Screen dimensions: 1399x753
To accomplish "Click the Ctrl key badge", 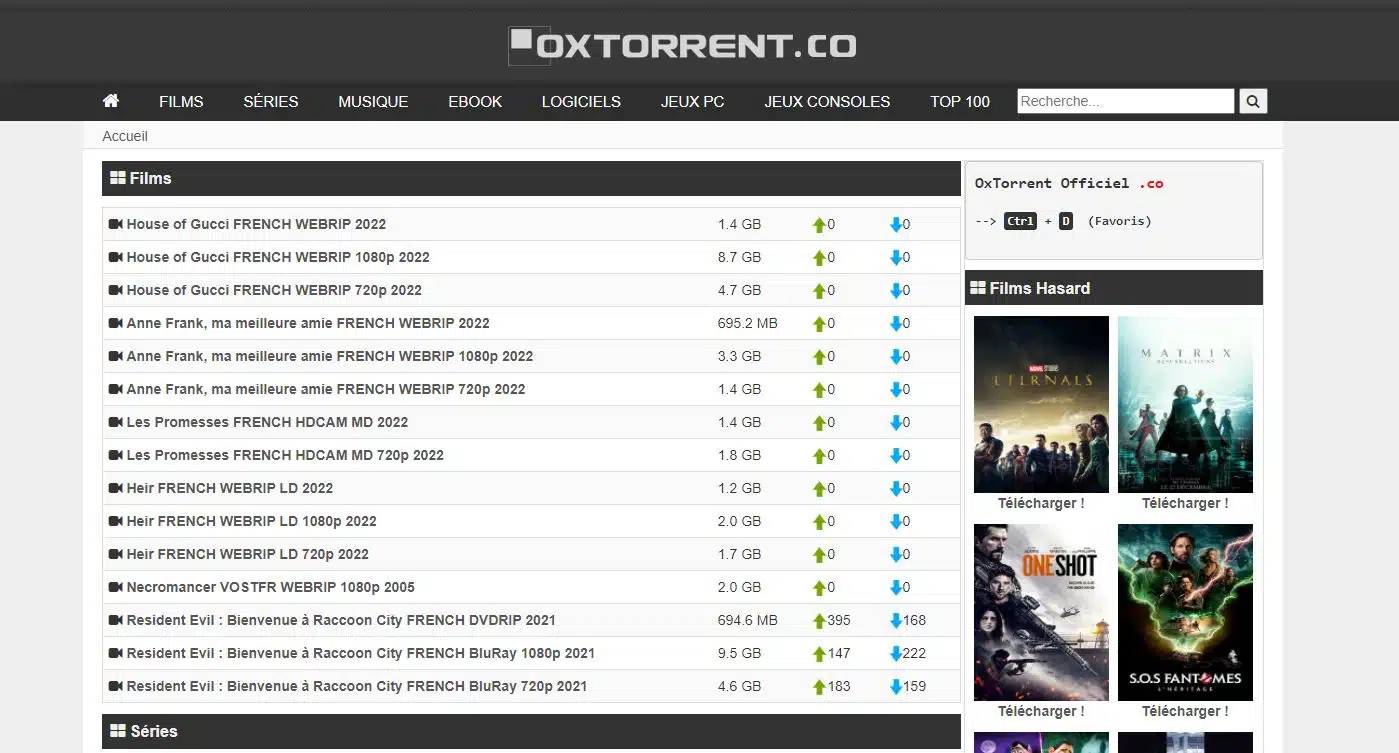I will click(1020, 221).
